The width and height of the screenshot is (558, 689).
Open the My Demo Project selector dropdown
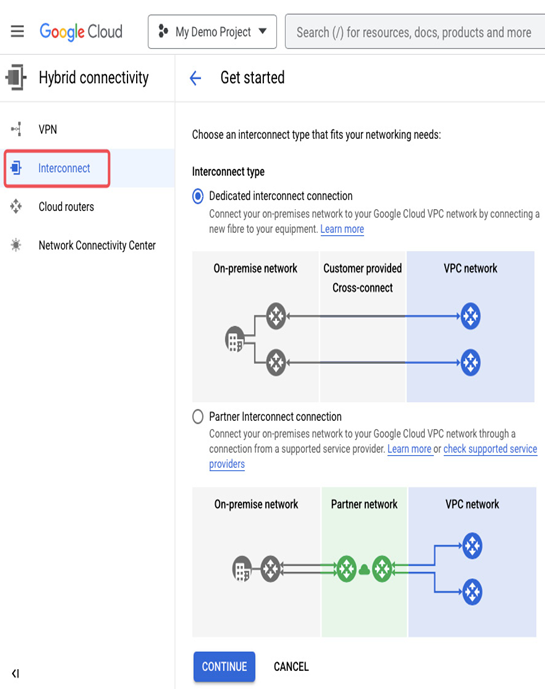[x=212, y=32]
